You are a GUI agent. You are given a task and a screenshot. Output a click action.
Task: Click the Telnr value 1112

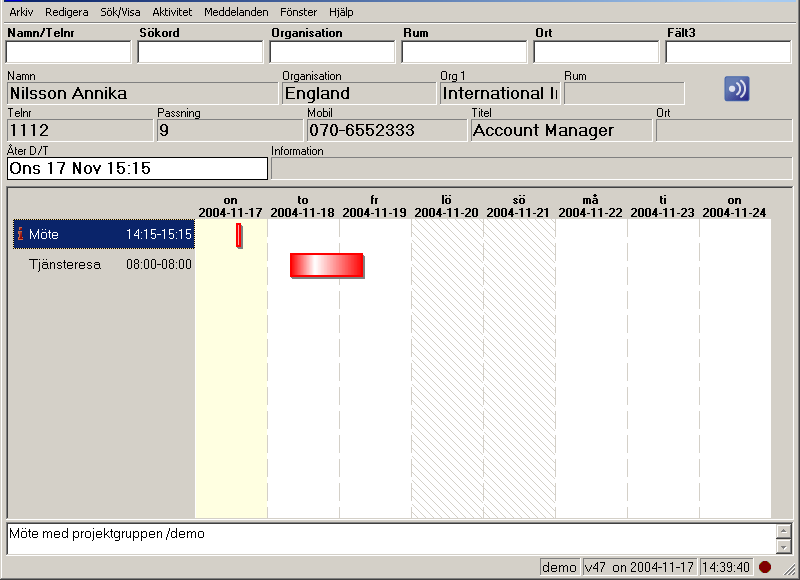pos(80,131)
